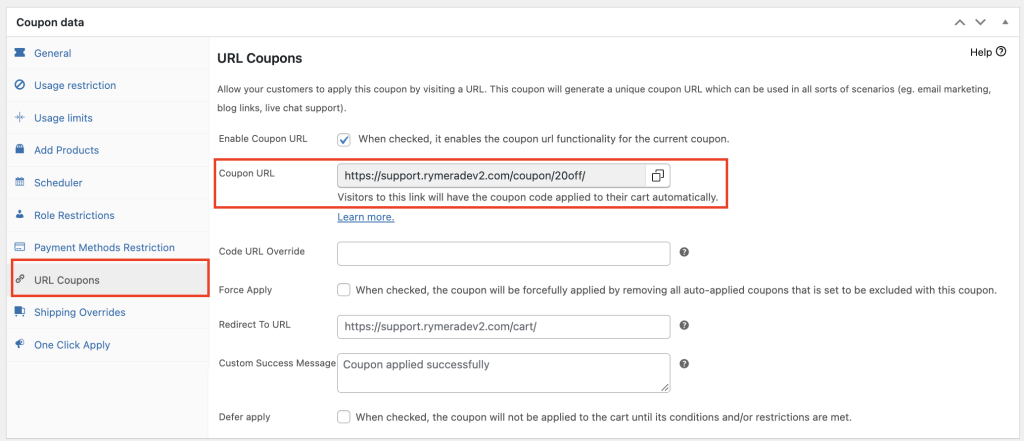Click the One Click Apply megaphone icon
The height and width of the screenshot is (441, 1024).
(x=20, y=344)
